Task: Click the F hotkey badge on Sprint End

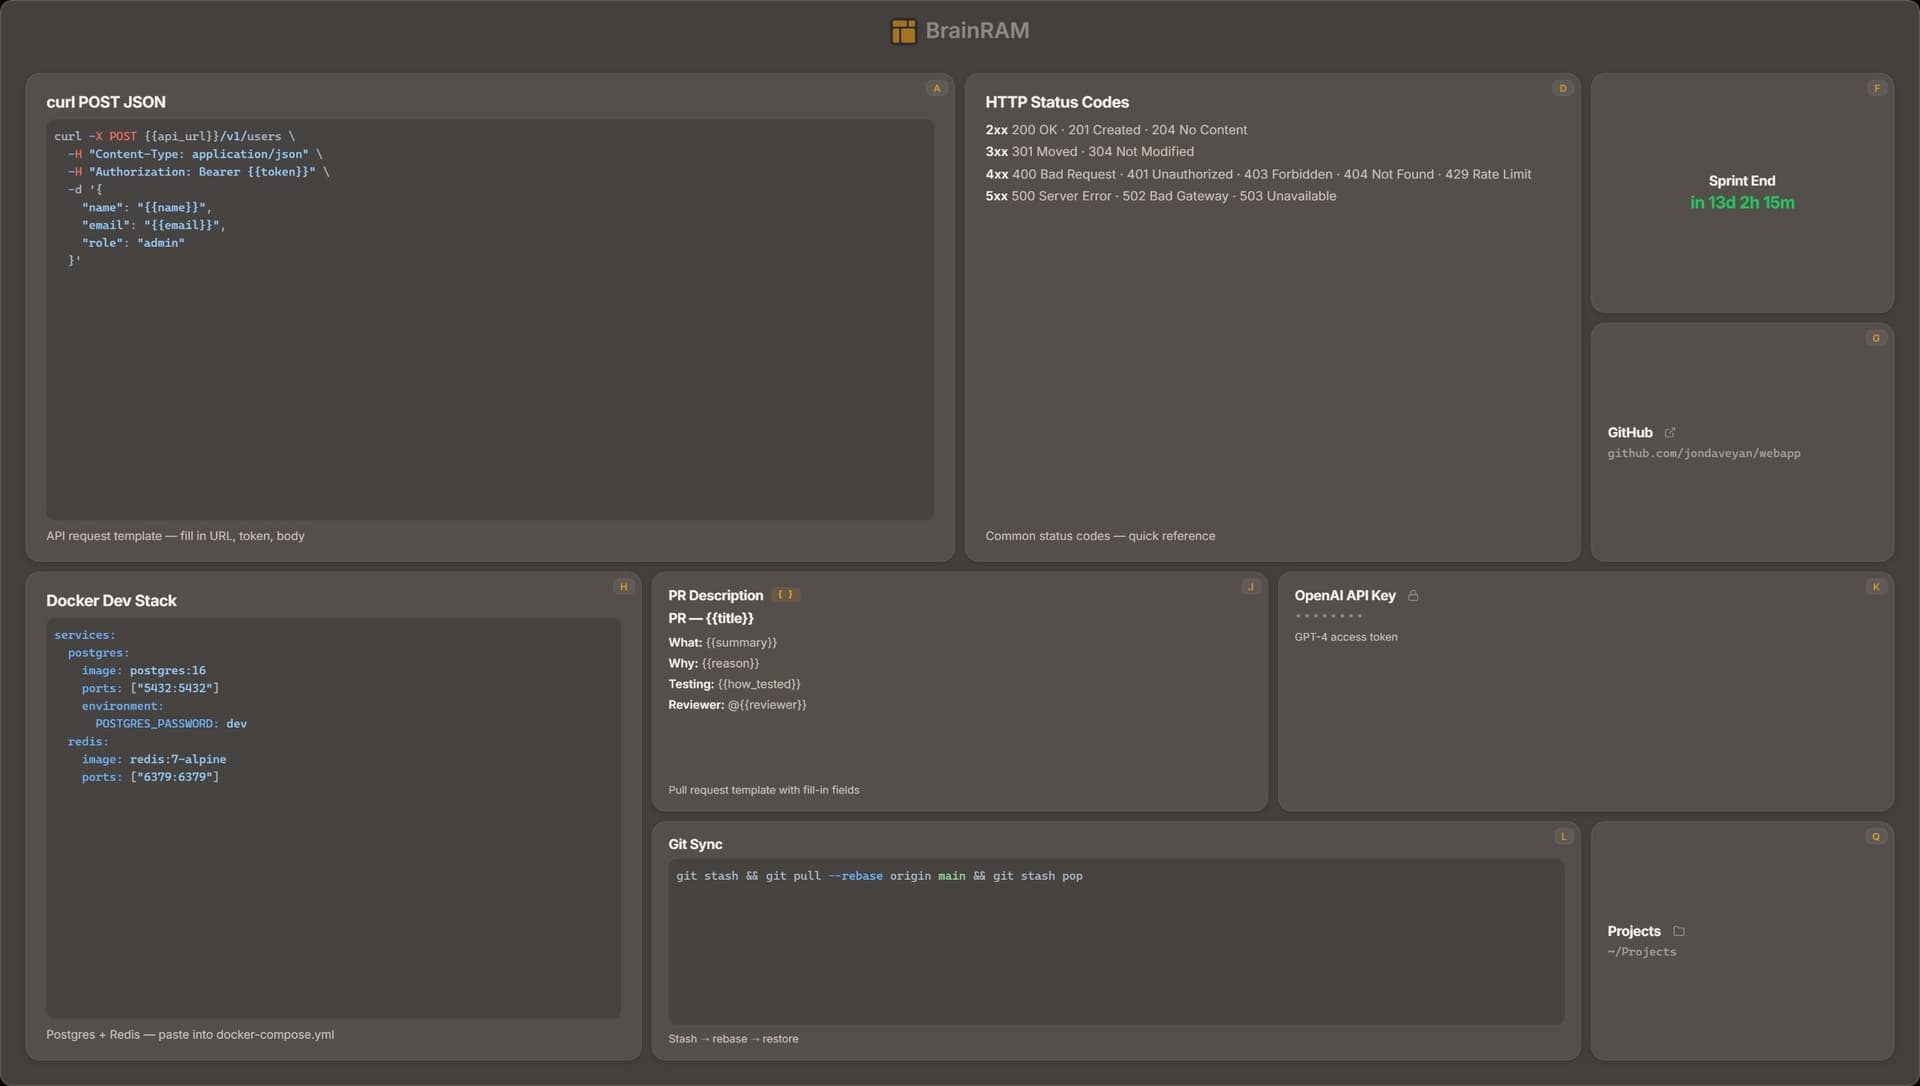Action: [x=1876, y=88]
